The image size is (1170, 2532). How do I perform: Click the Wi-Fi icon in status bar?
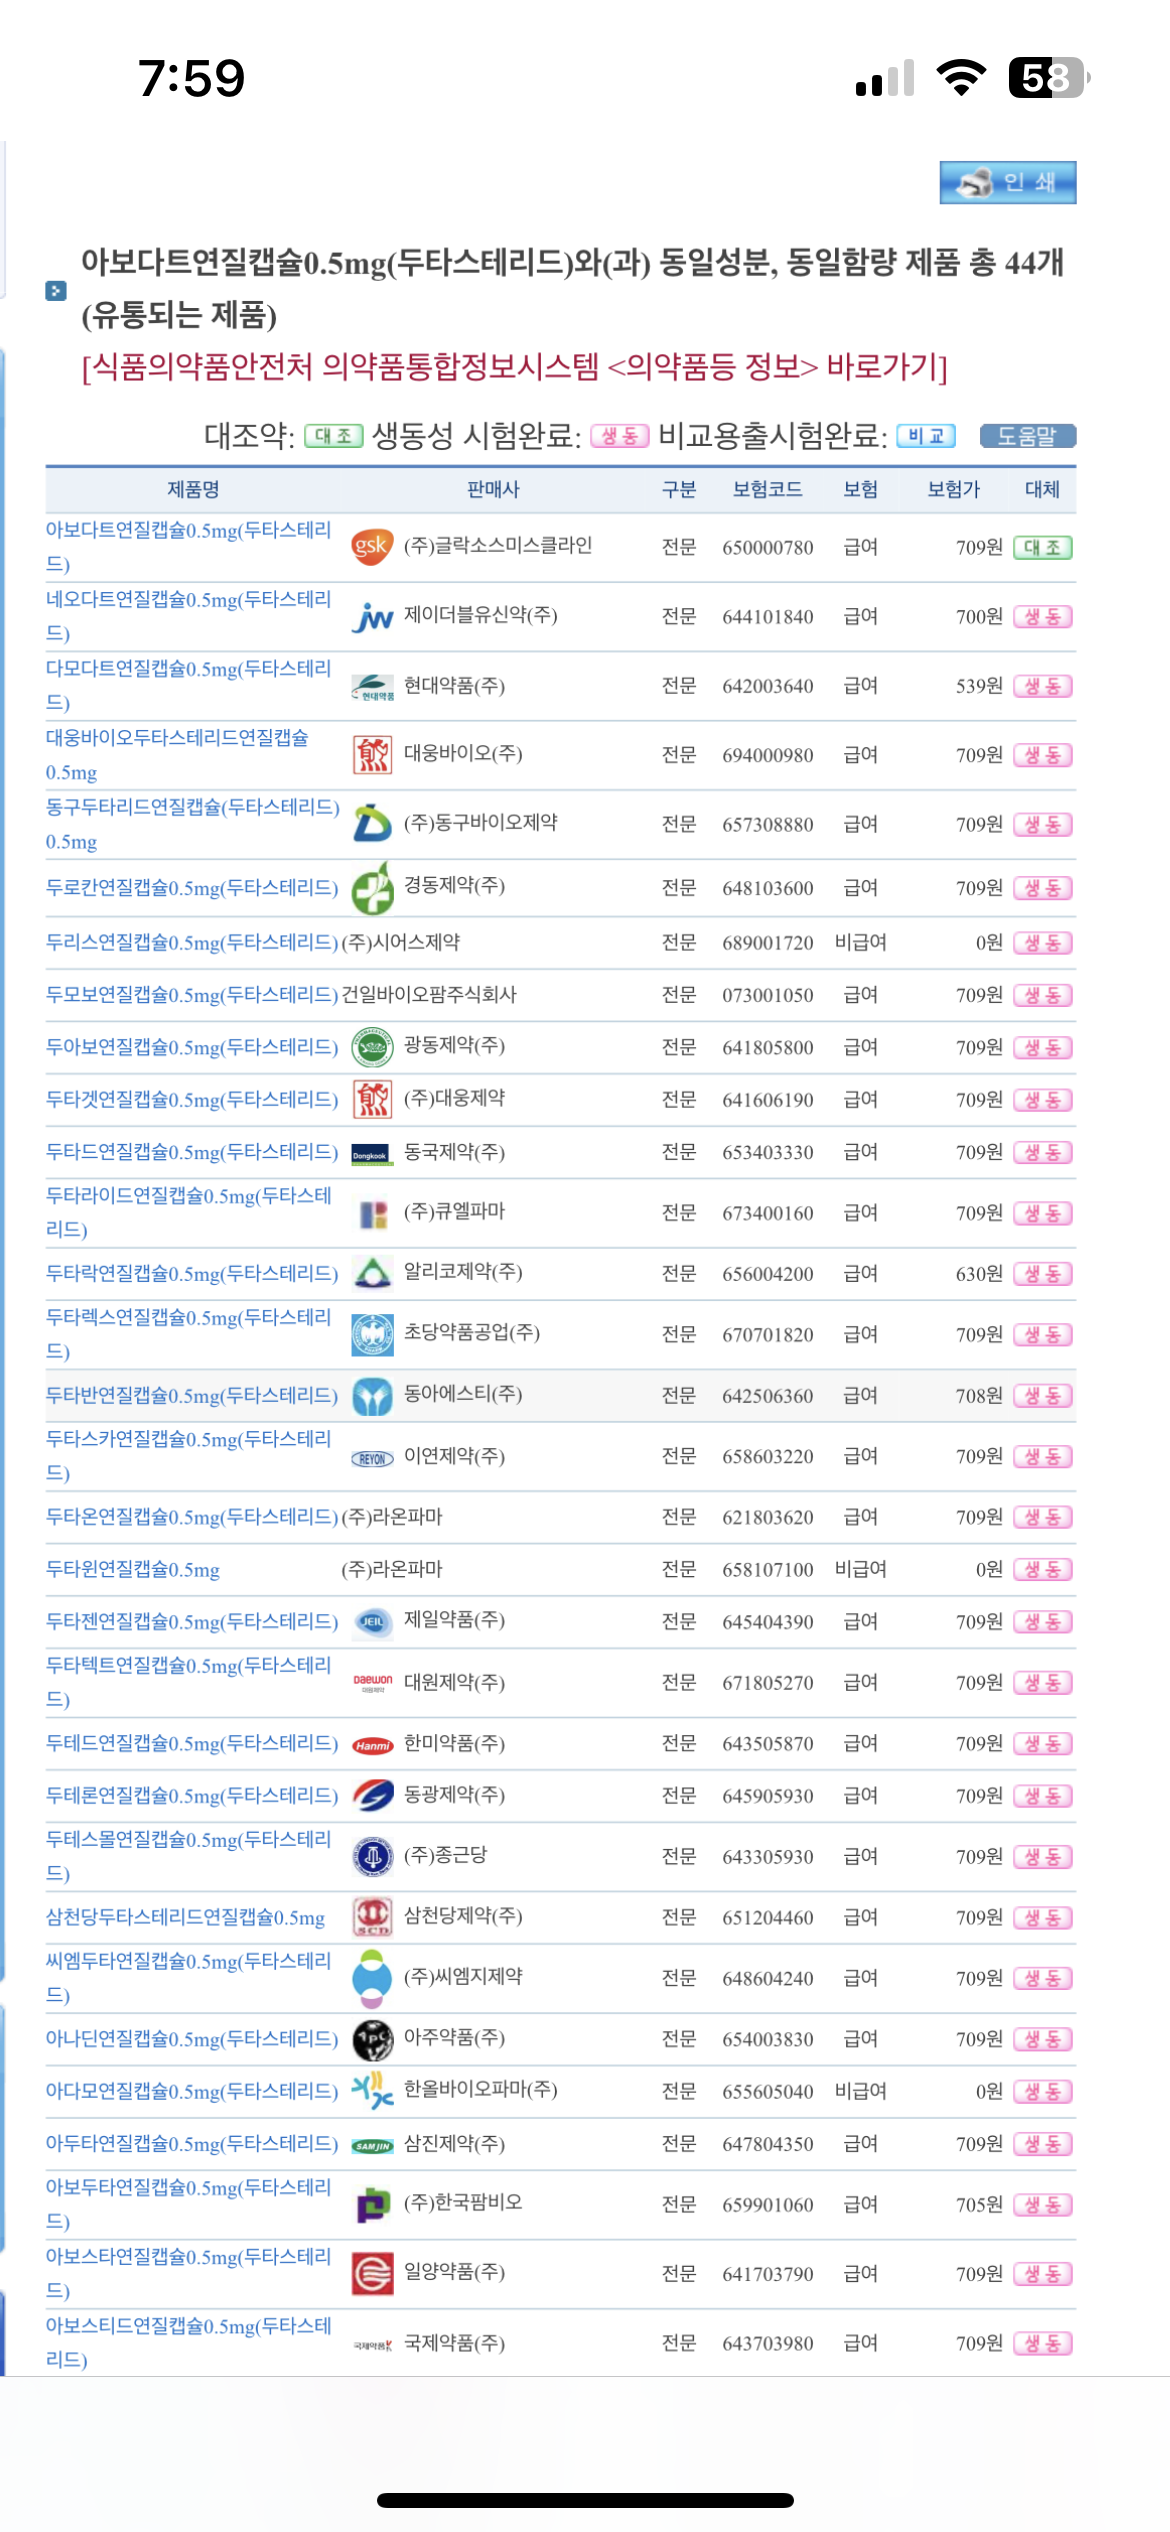tap(961, 77)
